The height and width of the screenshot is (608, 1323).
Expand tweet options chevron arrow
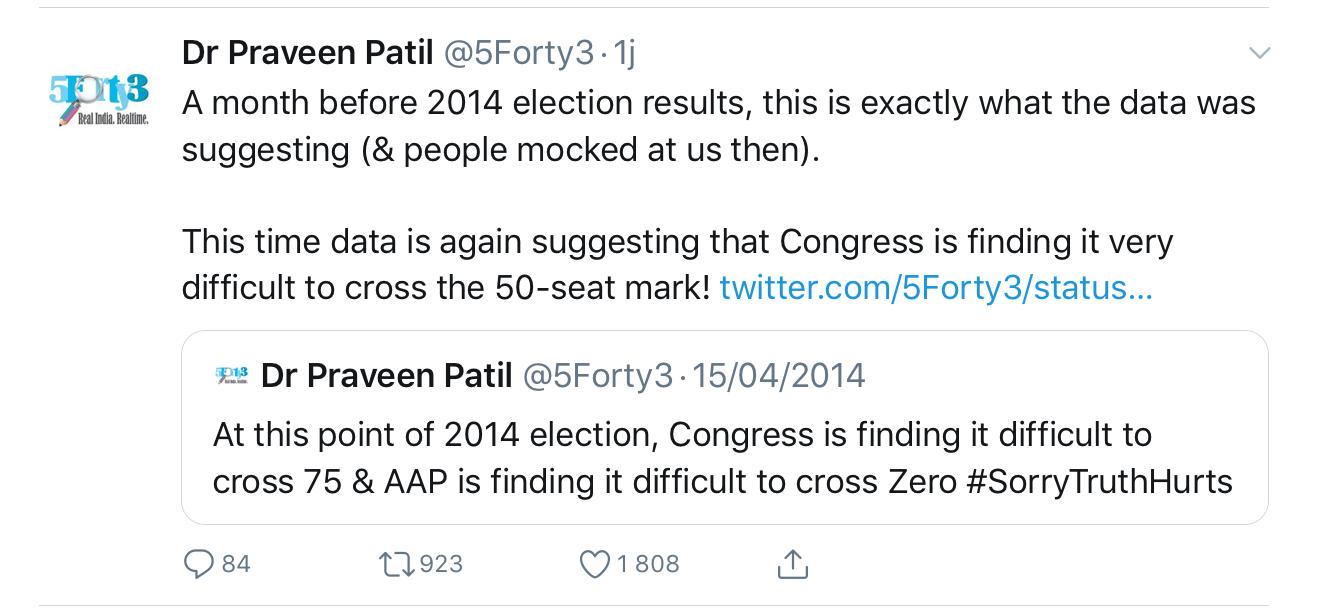point(1260,52)
